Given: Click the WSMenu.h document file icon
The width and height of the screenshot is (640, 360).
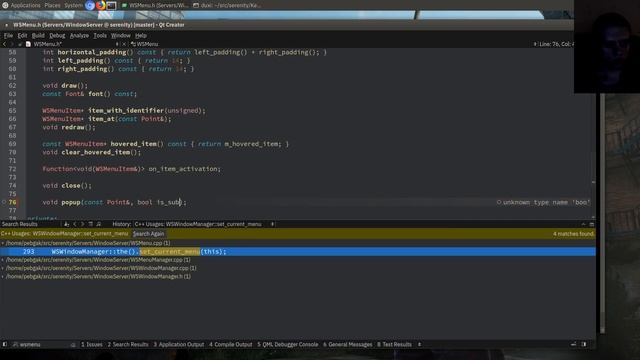Looking at the screenshot, I should point(28,44).
